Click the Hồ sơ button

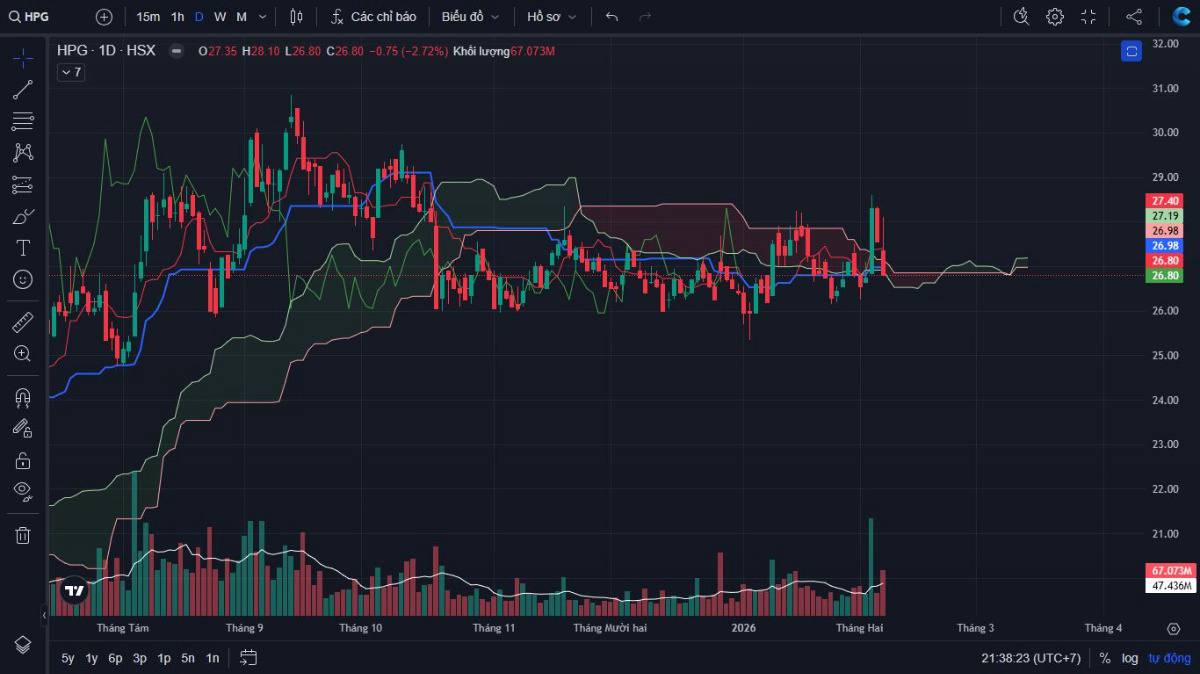[552, 17]
